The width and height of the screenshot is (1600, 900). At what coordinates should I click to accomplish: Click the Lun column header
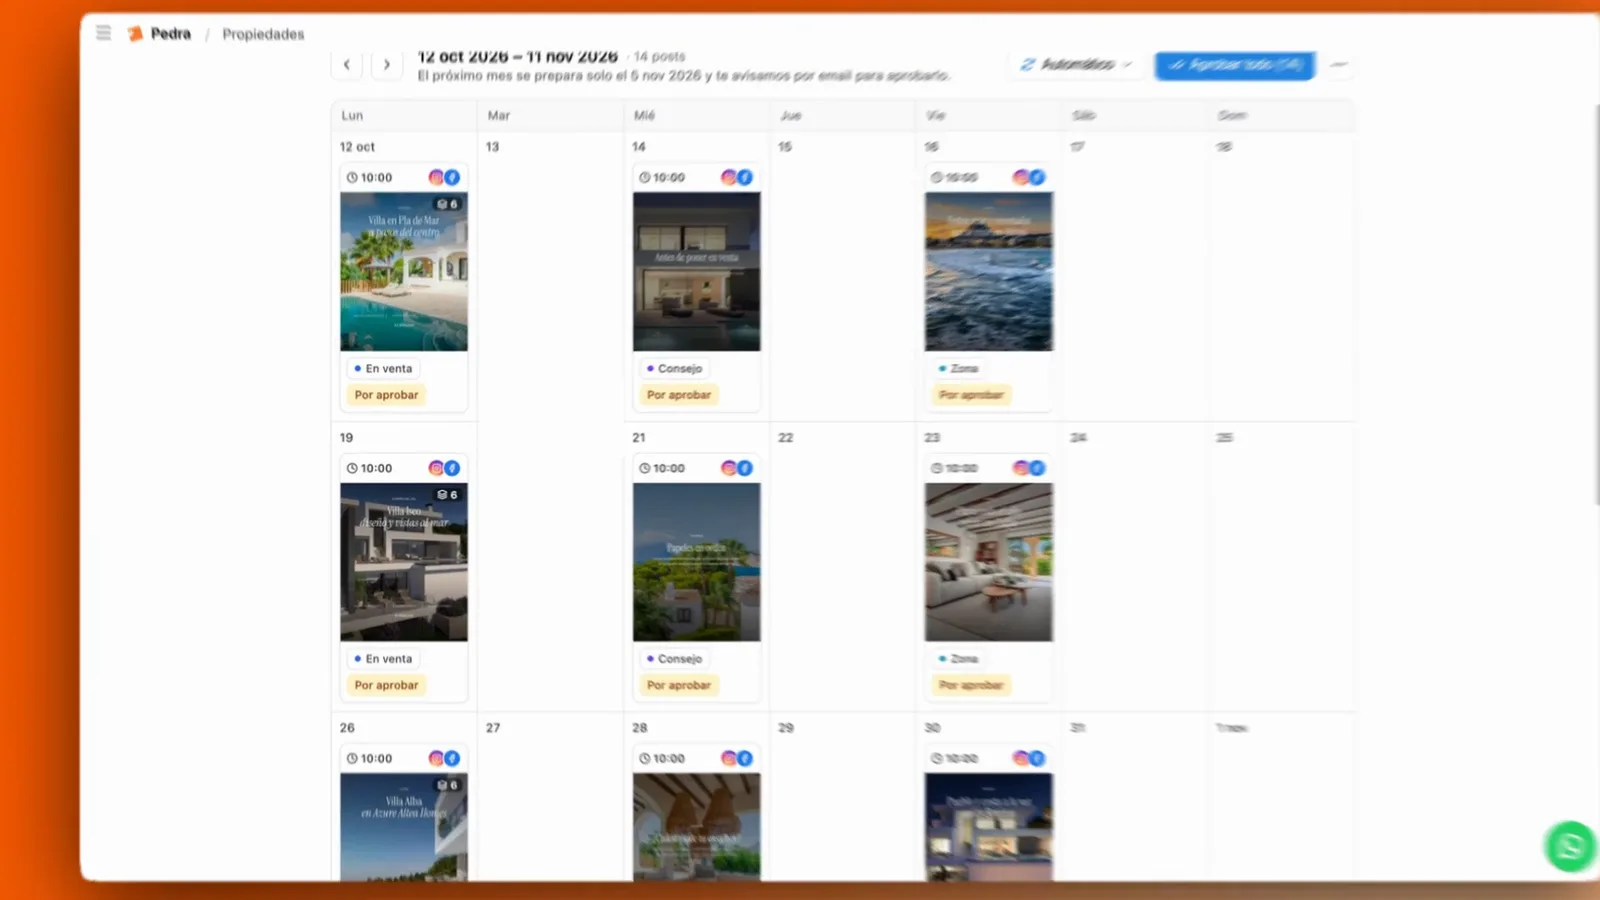click(x=352, y=116)
